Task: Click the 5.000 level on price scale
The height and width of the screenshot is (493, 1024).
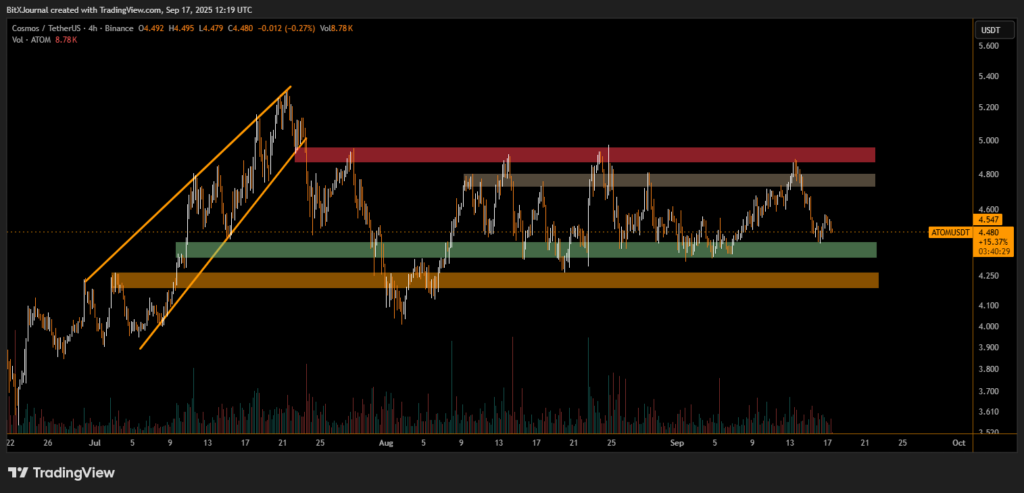Action: pos(988,141)
